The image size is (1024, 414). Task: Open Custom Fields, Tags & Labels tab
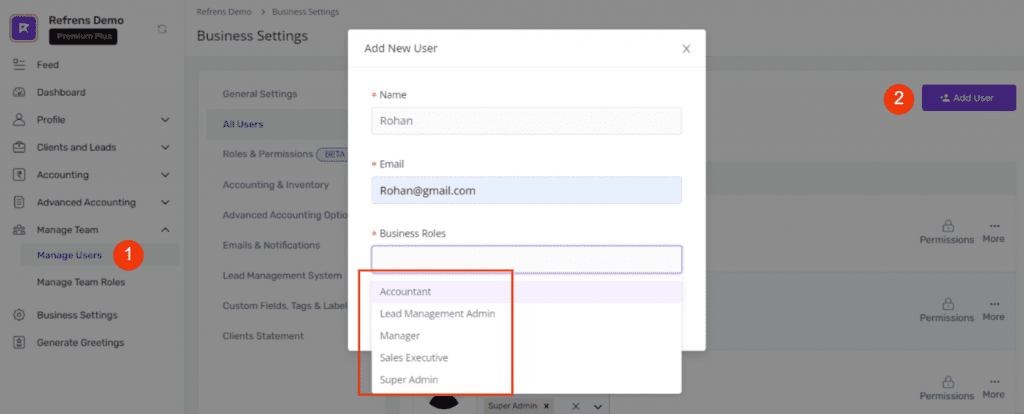pyautogui.click(x=285, y=306)
